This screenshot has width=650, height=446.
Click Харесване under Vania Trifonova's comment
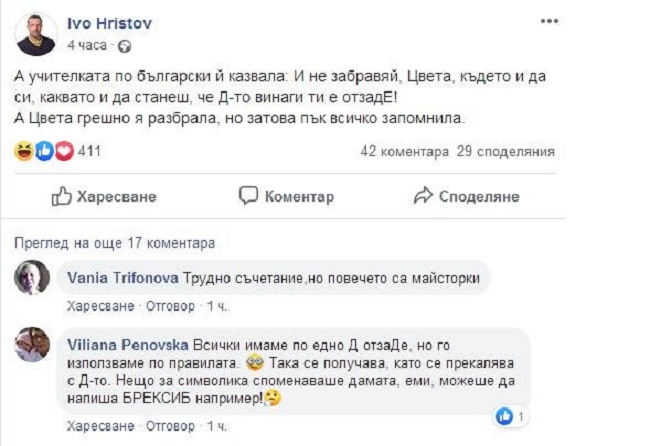pyautogui.click(x=101, y=306)
